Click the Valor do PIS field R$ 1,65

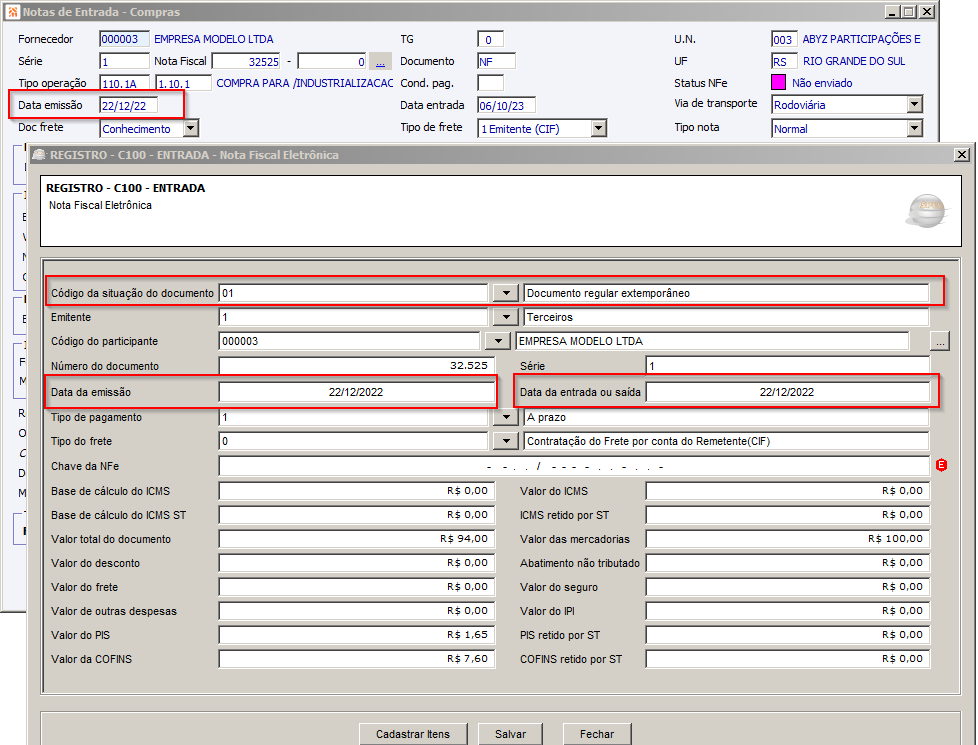[357, 635]
